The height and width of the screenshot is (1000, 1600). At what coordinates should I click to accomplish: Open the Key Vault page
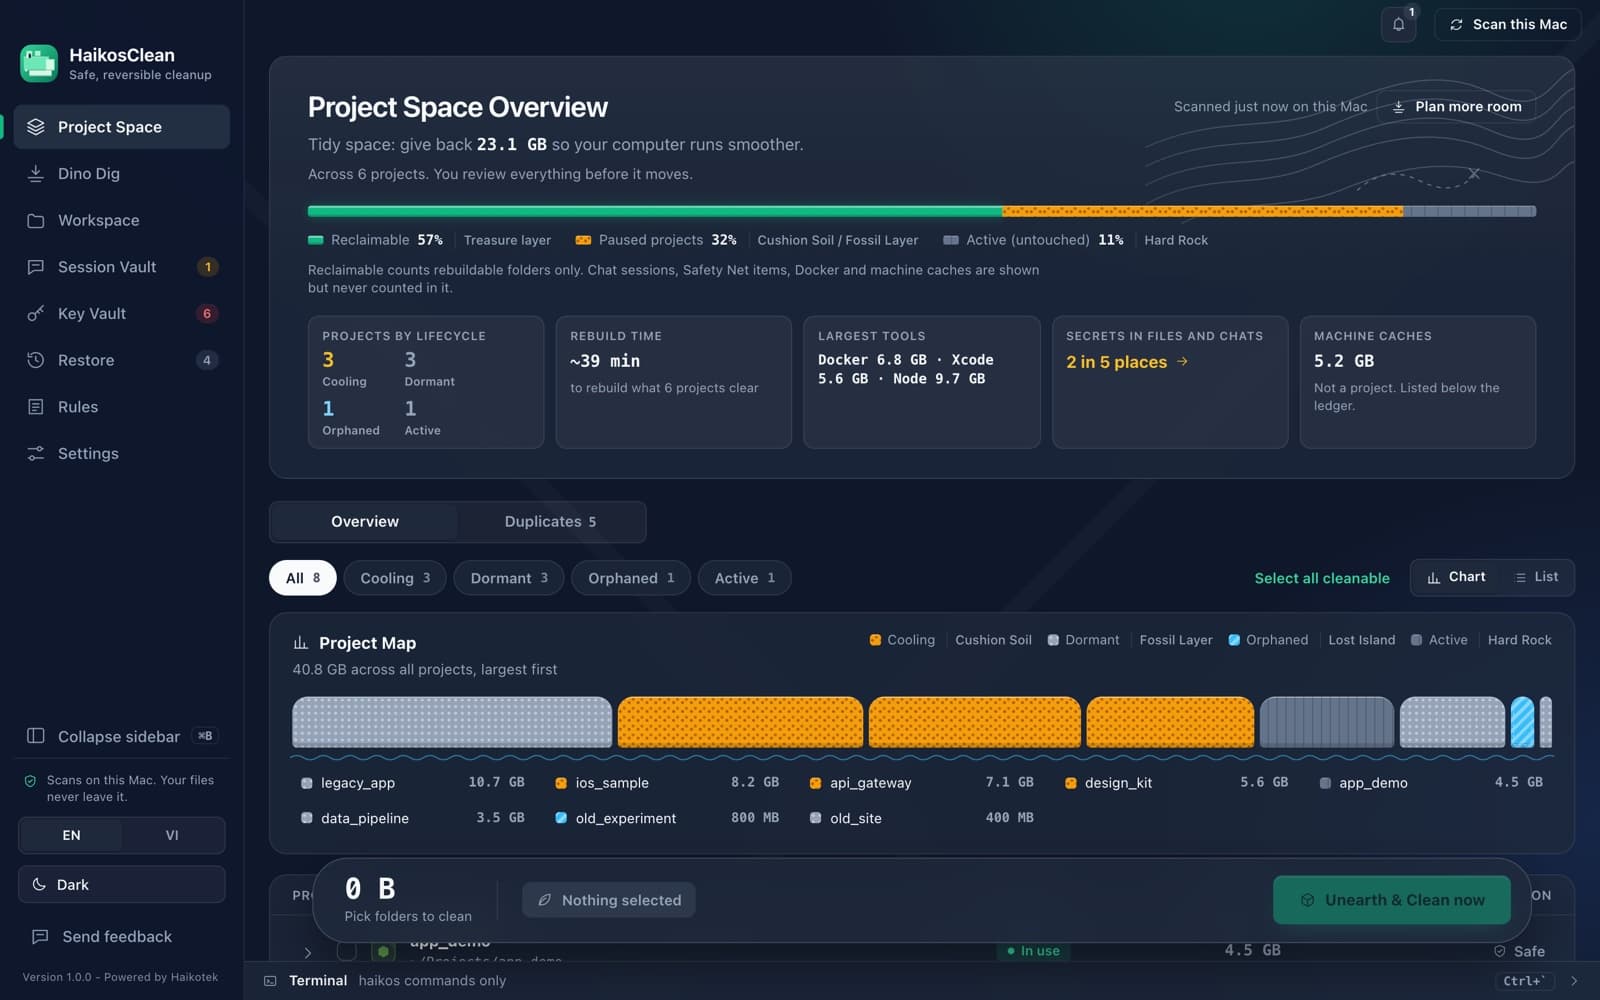(x=122, y=313)
